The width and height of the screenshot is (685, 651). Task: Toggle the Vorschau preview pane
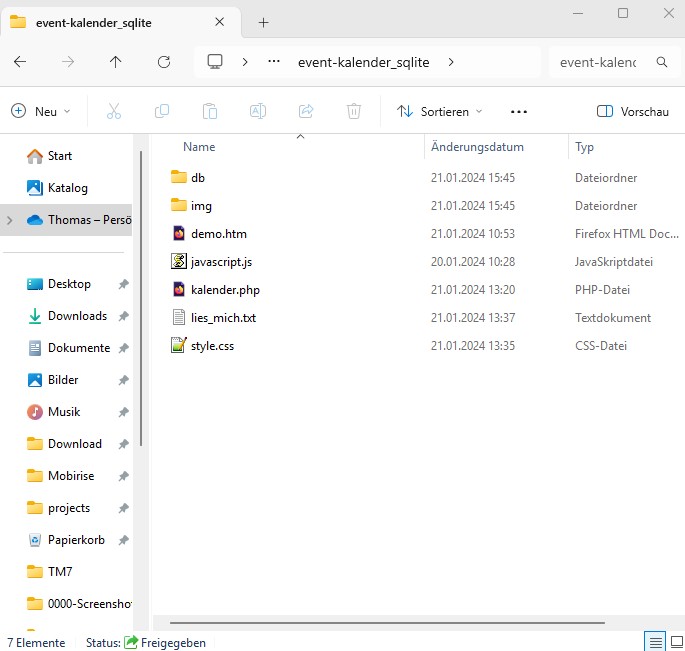coord(632,111)
